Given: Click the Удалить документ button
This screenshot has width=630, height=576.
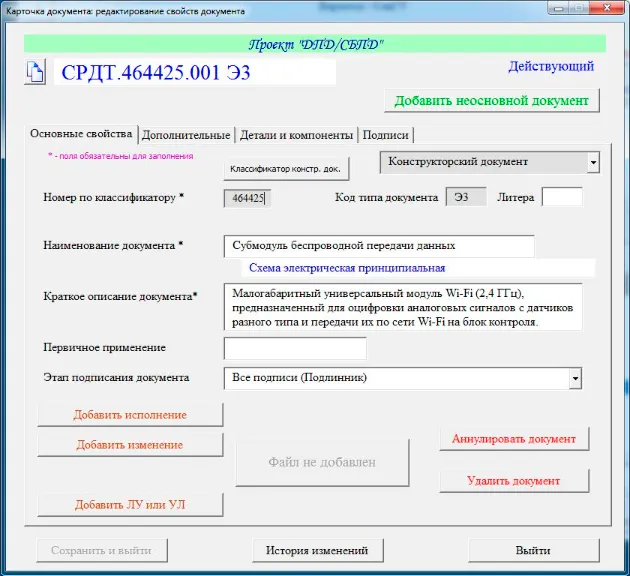Looking at the screenshot, I should 513,481.
